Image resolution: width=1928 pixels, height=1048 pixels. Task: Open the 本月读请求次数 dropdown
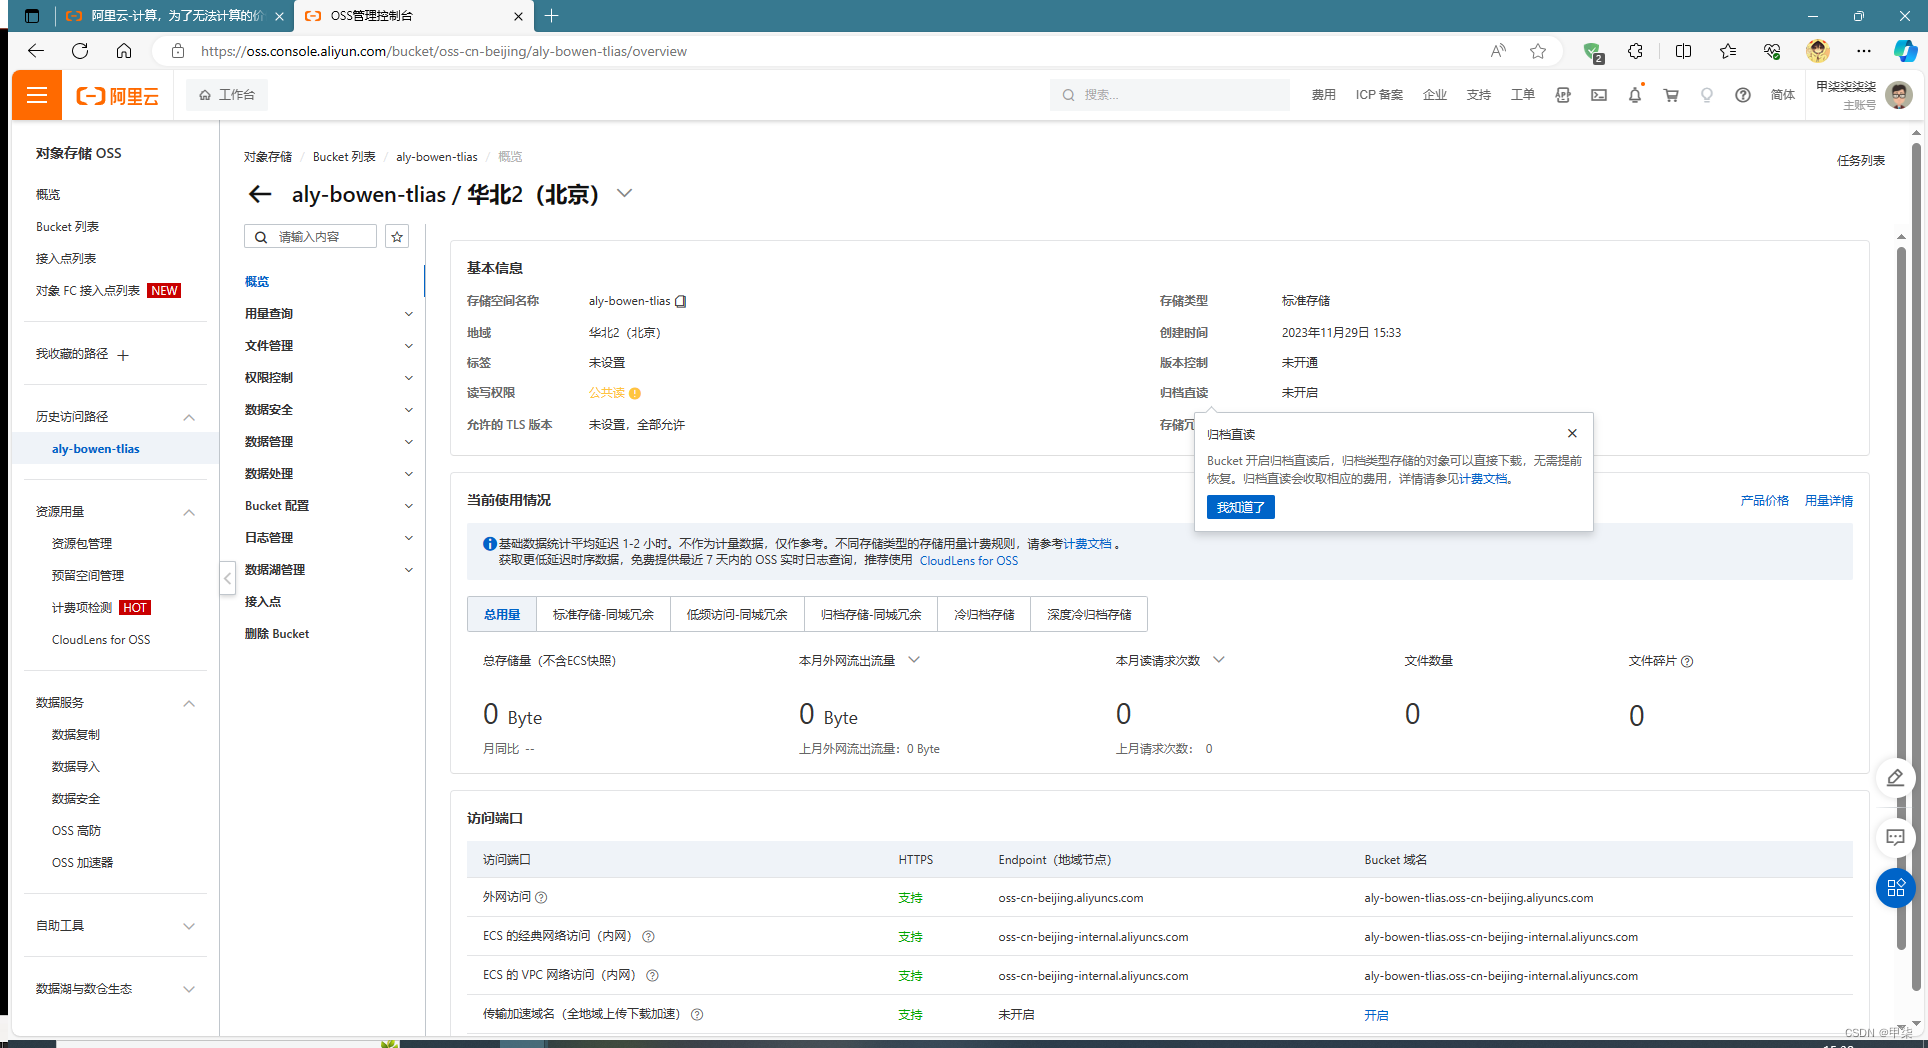(1219, 660)
